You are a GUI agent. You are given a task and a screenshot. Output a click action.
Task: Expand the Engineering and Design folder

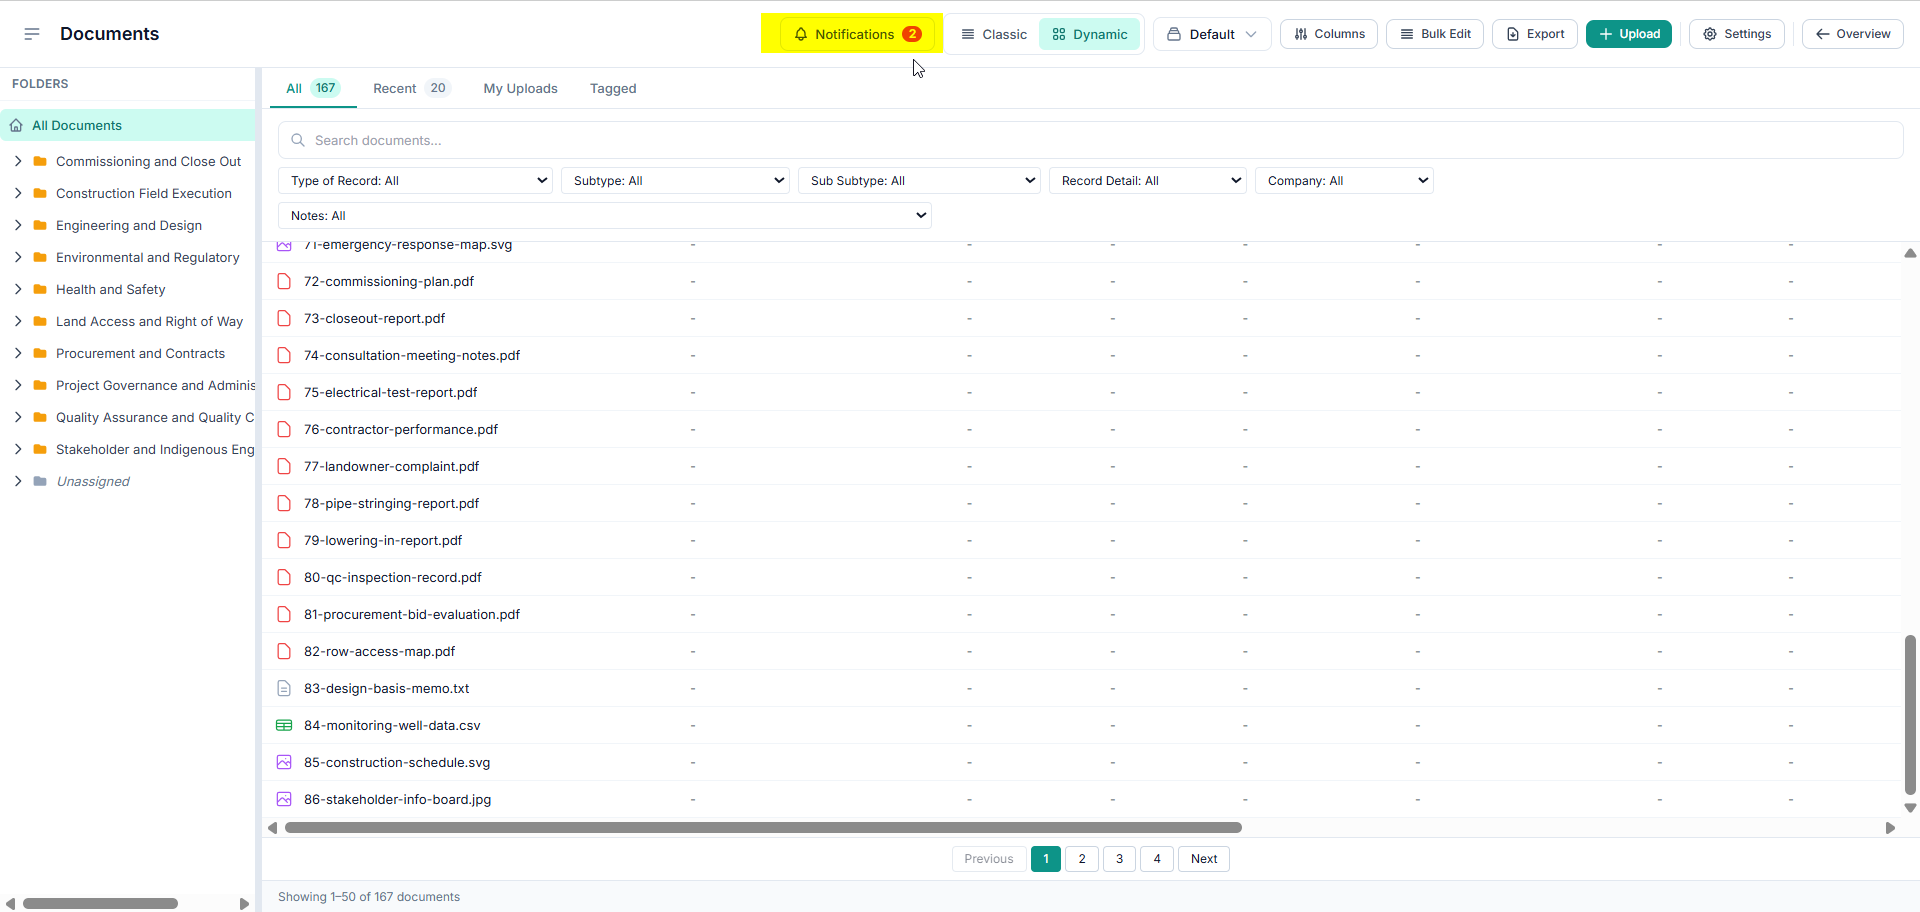point(18,226)
